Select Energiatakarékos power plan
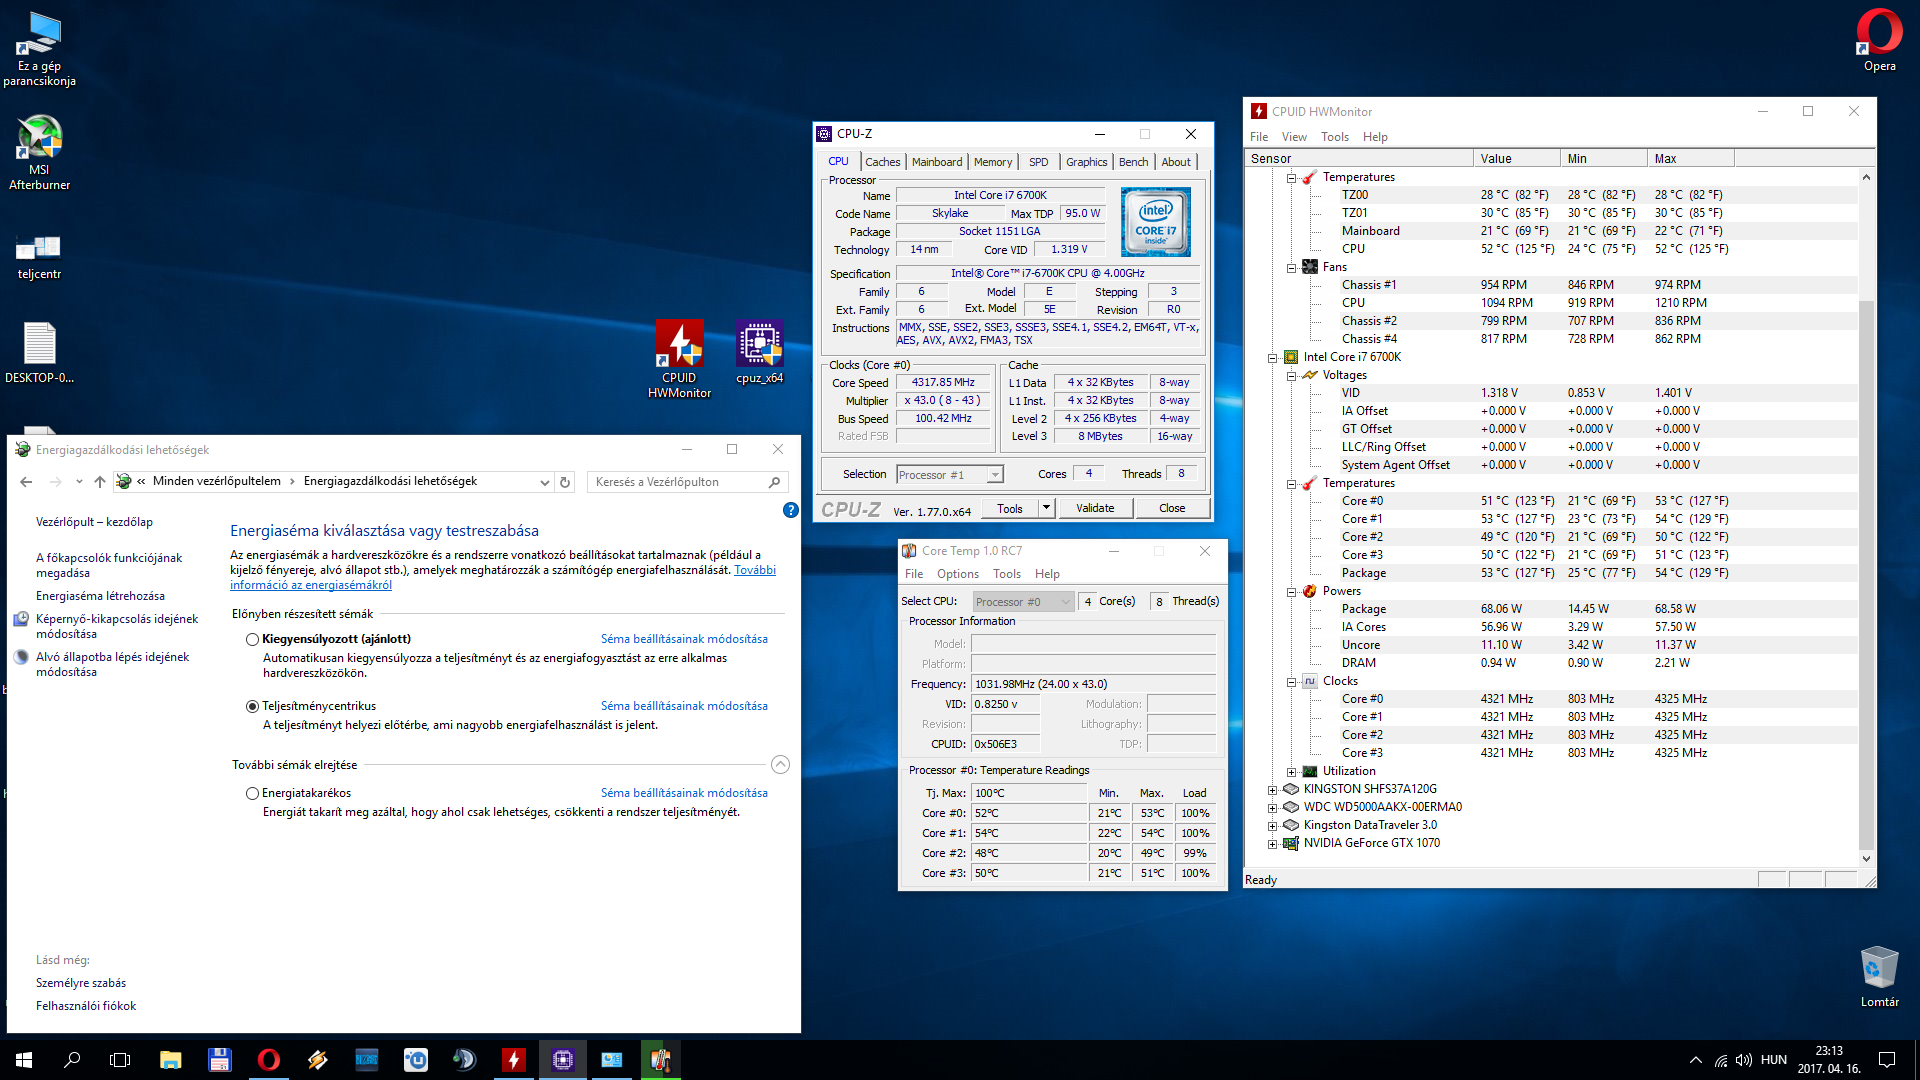The width and height of the screenshot is (1920, 1080). [x=252, y=793]
